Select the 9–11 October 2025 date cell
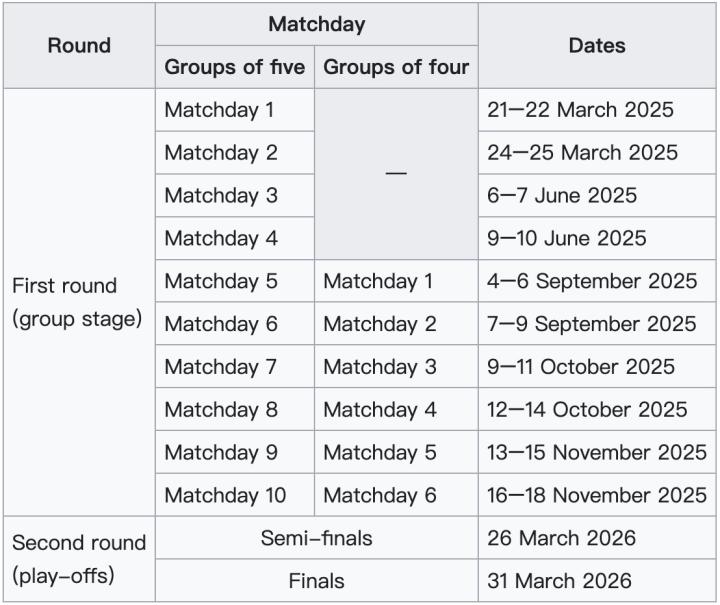The image size is (720, 605). [581, 367]
